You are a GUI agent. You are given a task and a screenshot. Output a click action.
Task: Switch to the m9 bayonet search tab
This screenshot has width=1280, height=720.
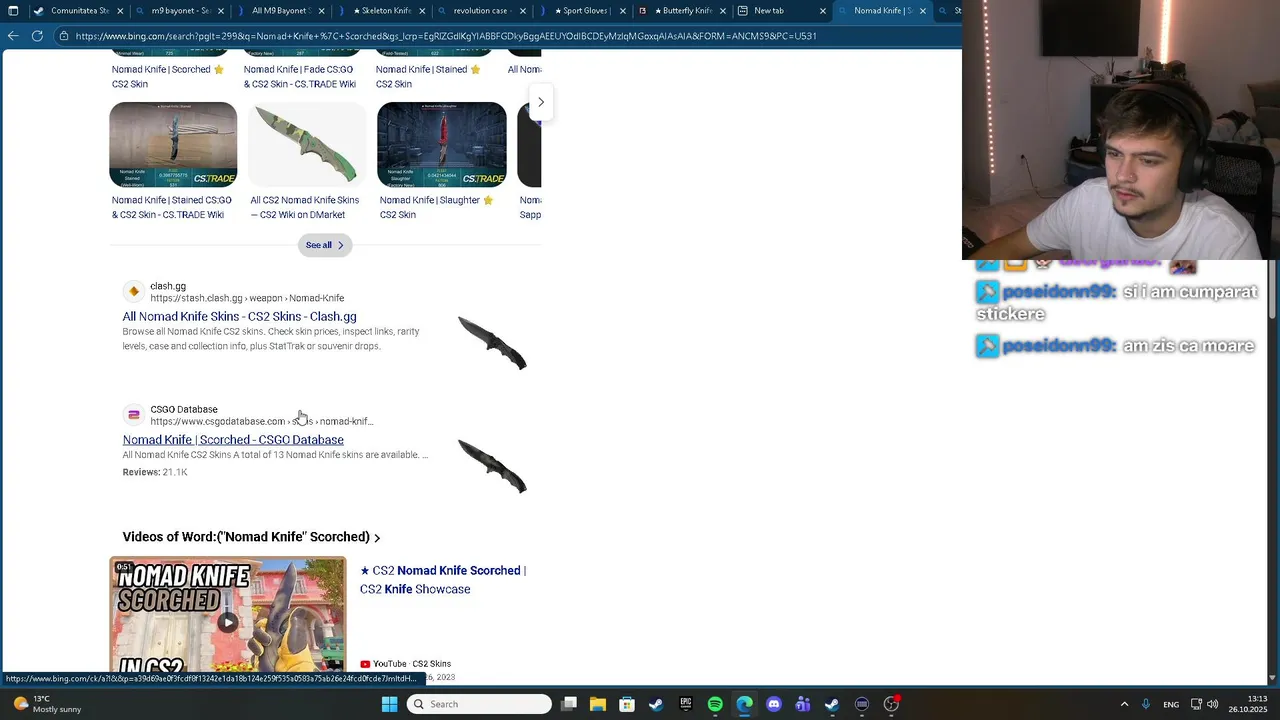(178, 11)
